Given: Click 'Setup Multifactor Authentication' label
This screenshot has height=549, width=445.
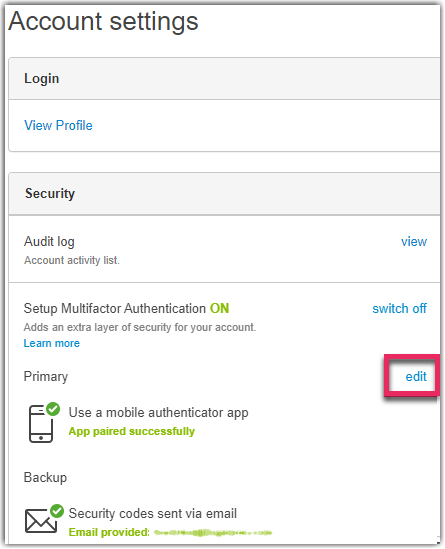Looking at the screenshot, I should [x=115, y=308].
